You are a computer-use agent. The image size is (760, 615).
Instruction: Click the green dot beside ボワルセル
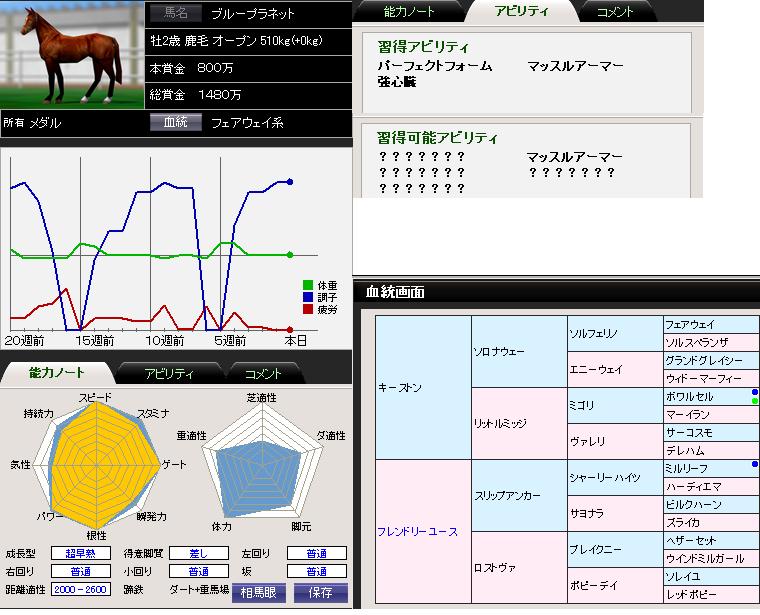coord(755,401)
